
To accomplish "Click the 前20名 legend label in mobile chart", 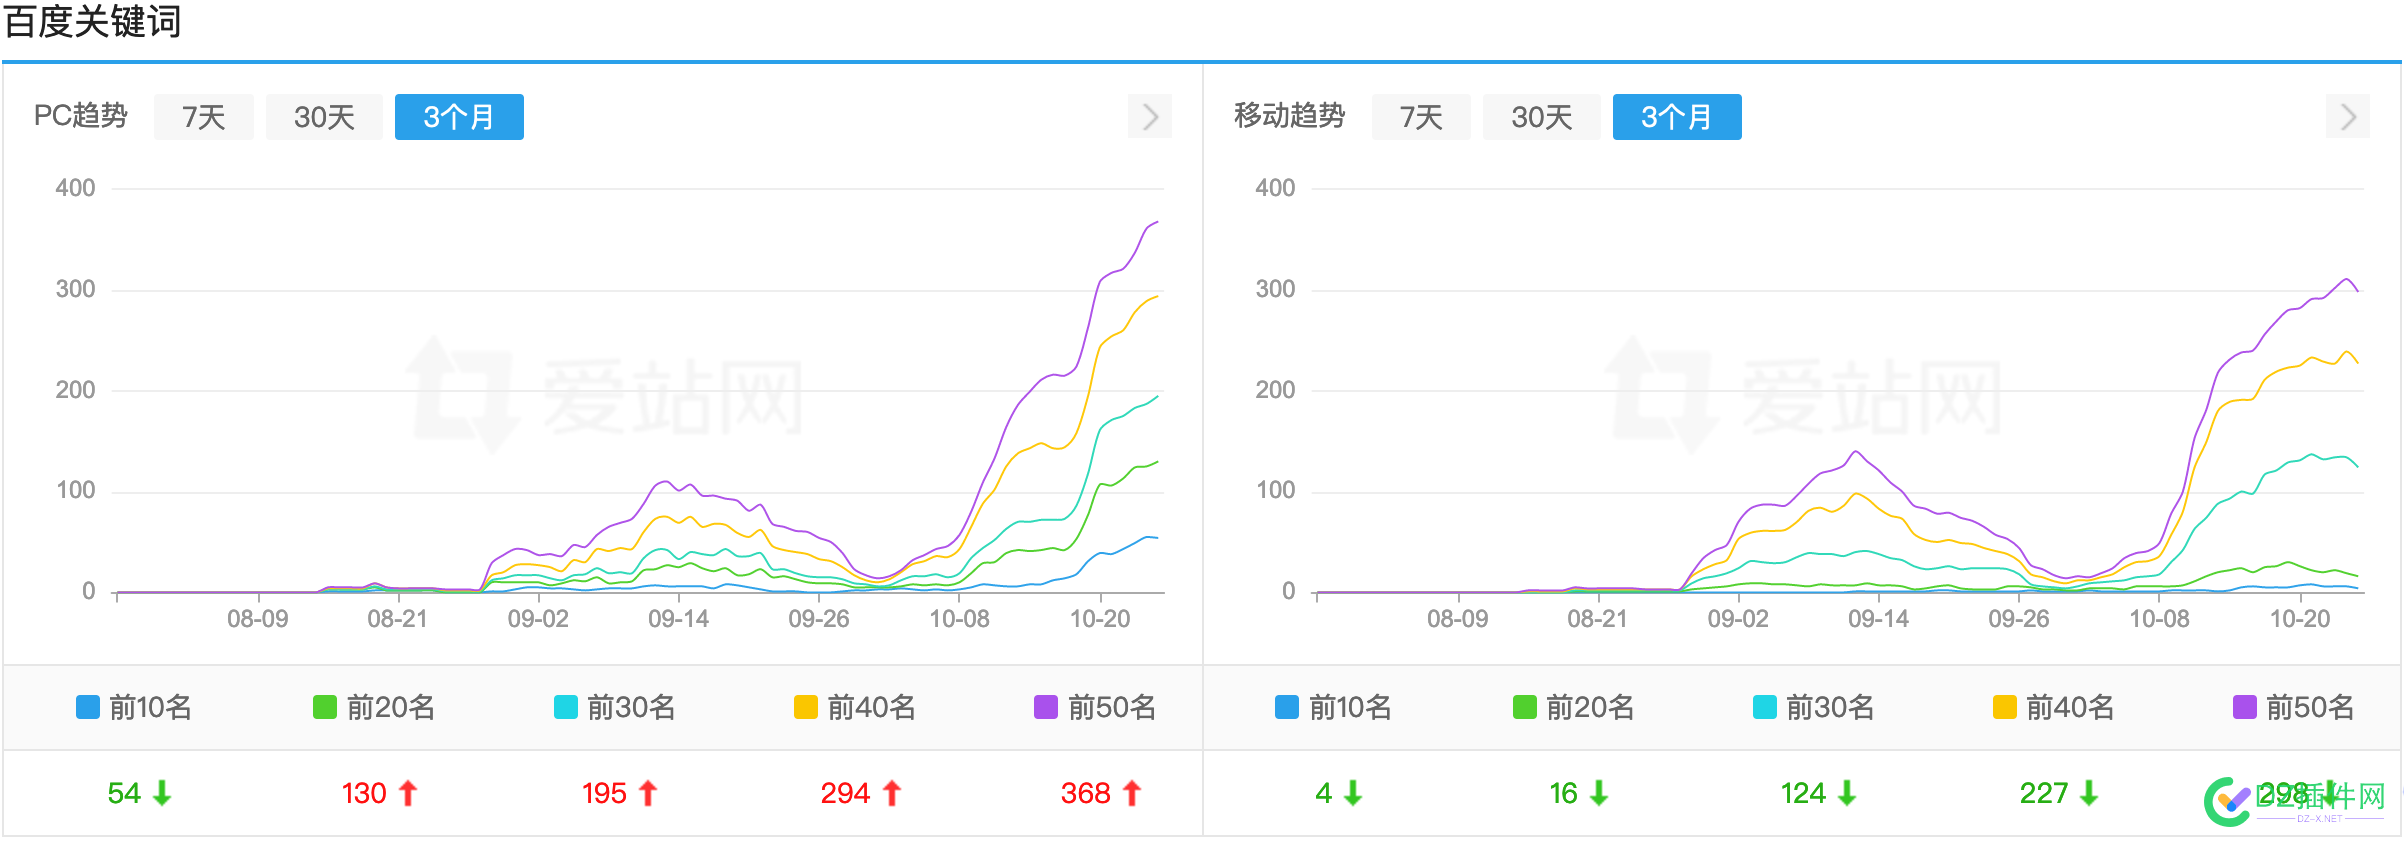I will (x=1590, y=707).
